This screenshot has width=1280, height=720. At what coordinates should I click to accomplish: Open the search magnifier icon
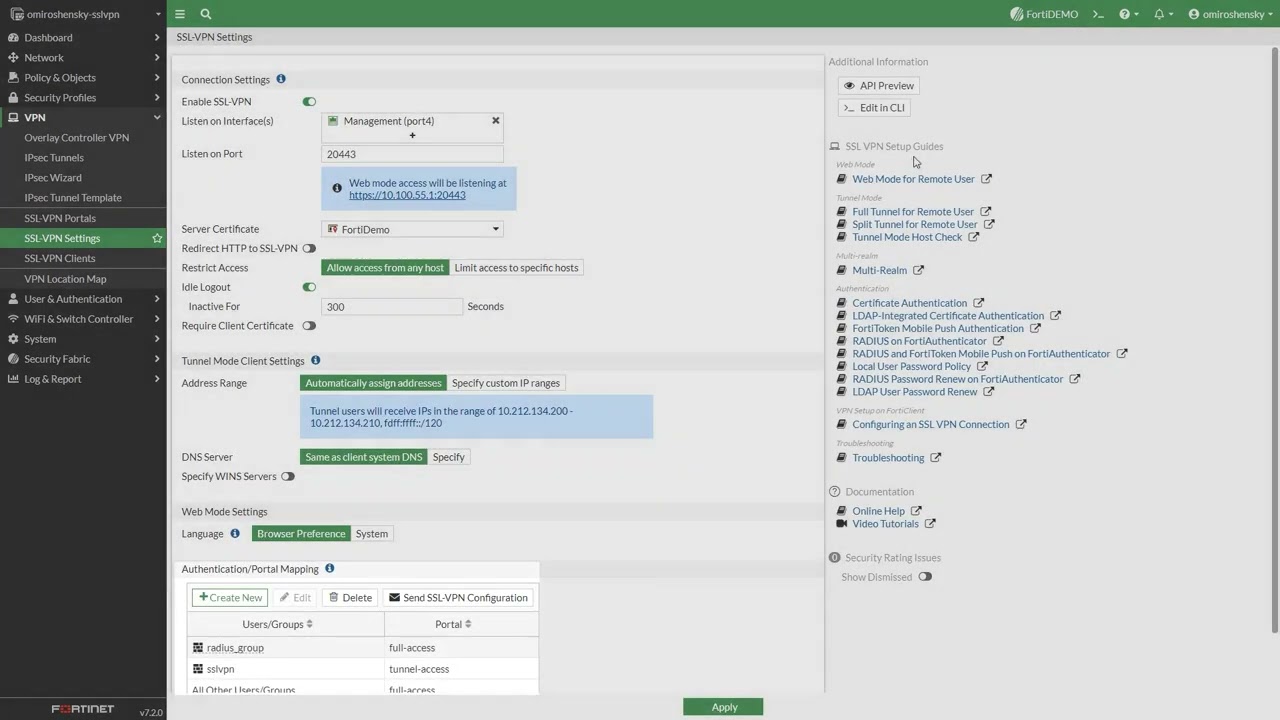206,14
